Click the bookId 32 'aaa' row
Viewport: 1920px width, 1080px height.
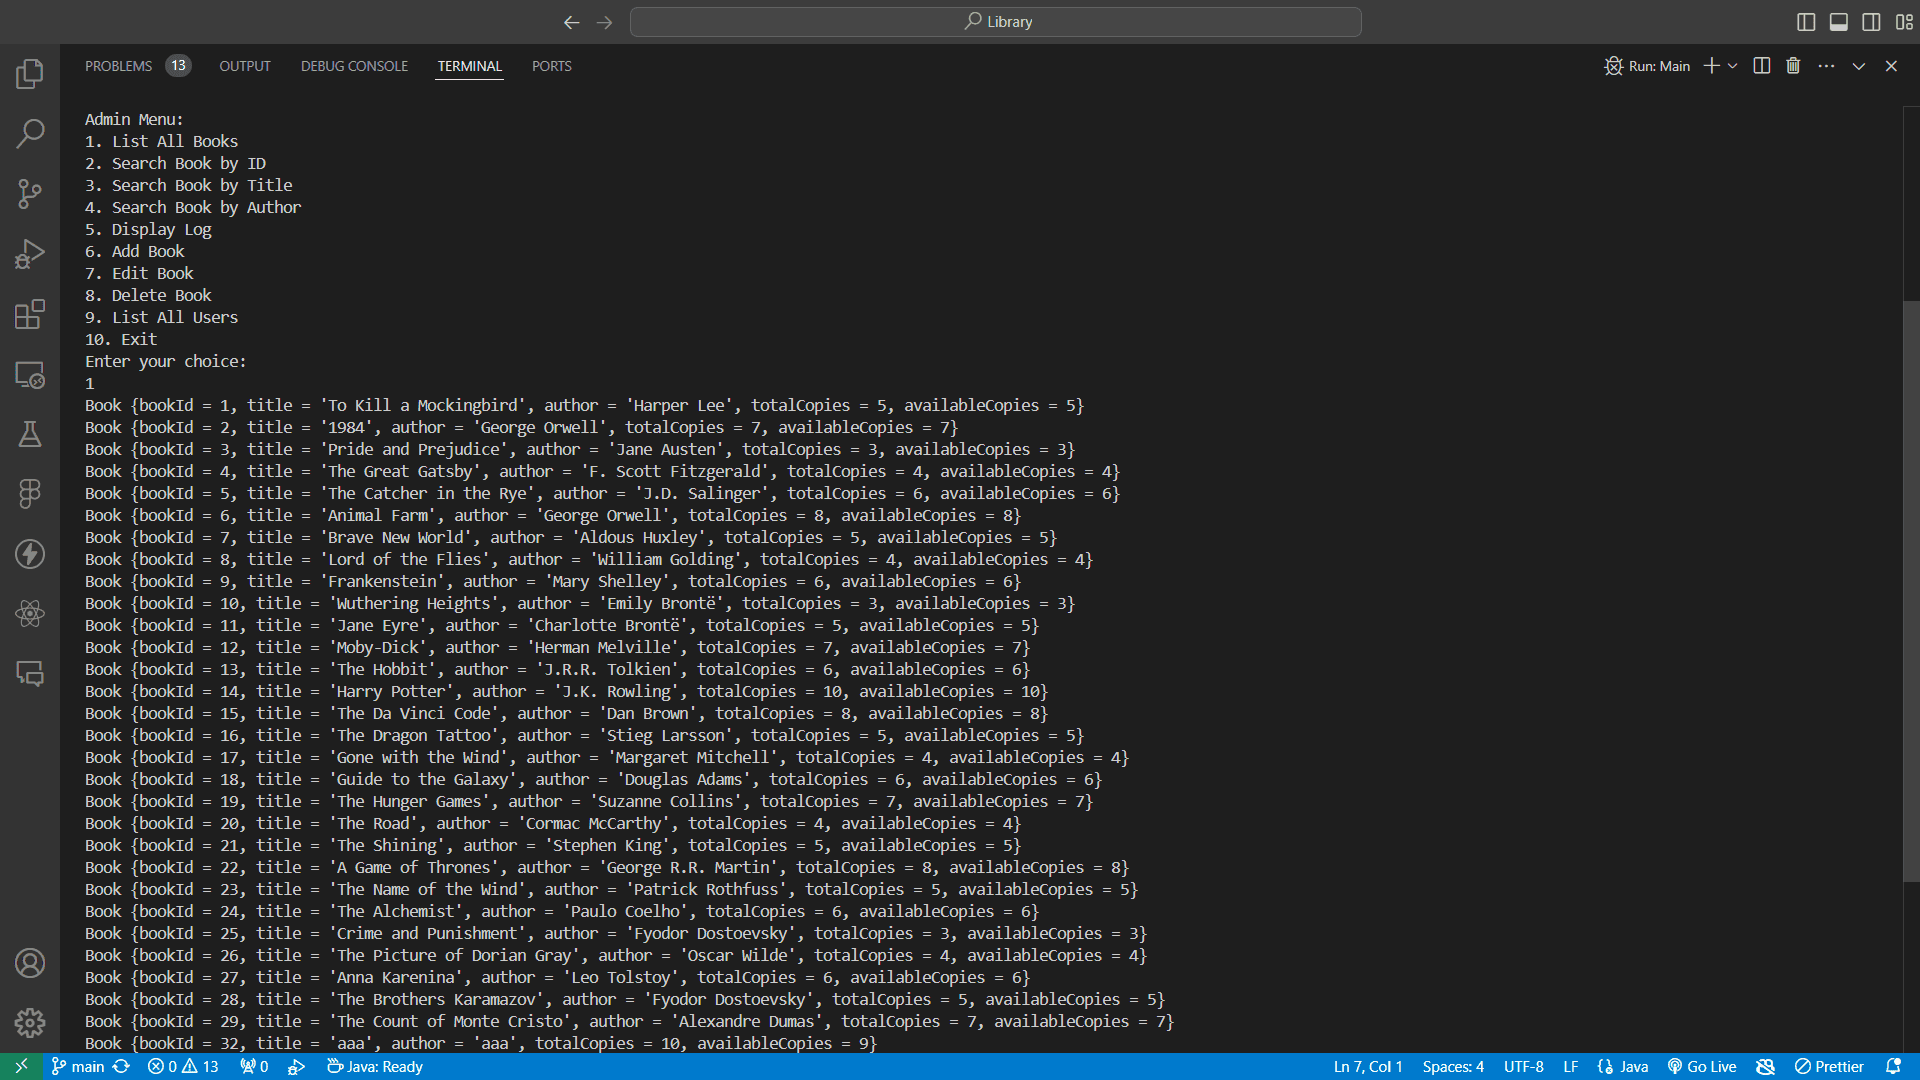480,1043
